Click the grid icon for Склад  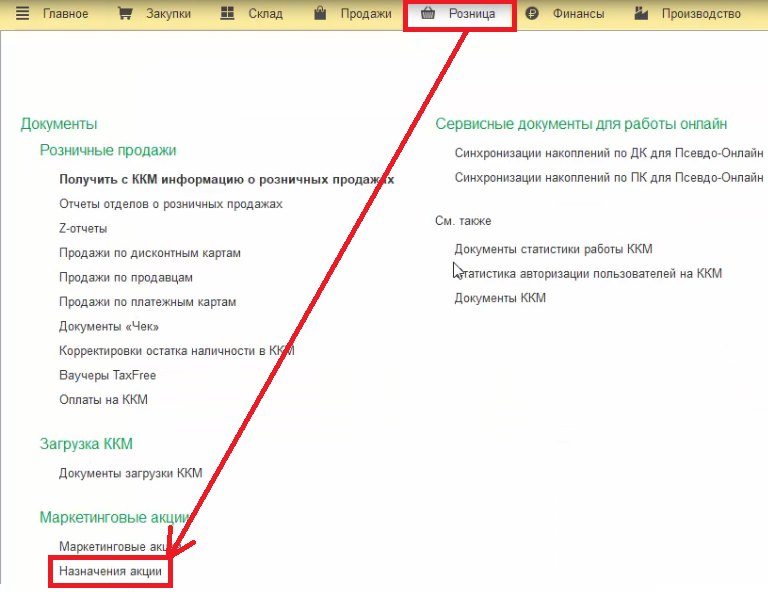click(227, 13)
